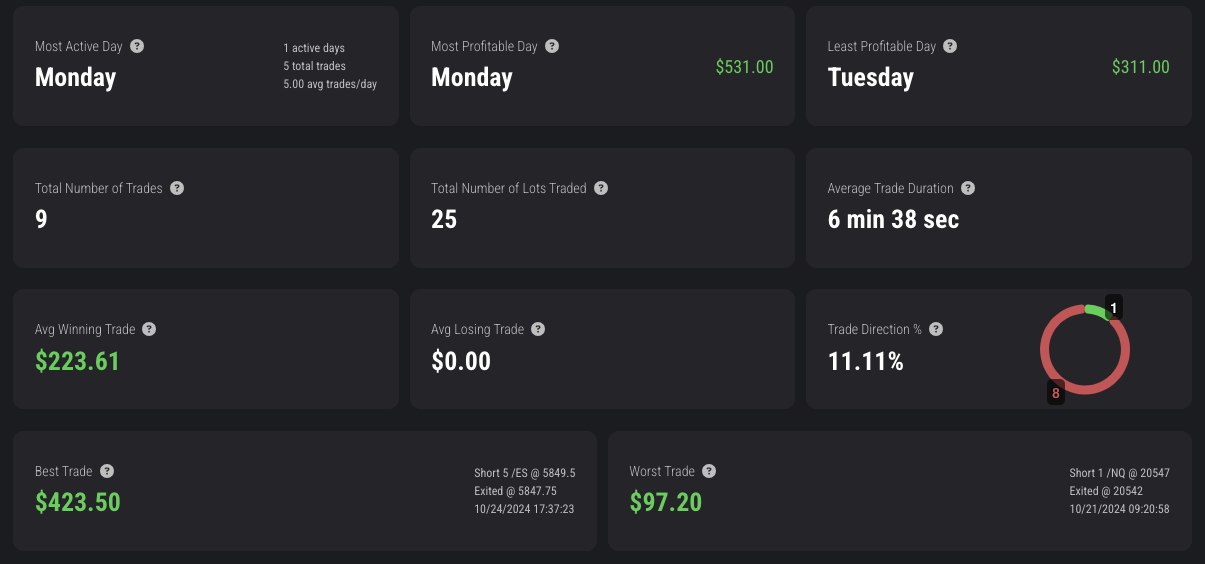The height and width of the screenshot is (564, 1205).
Task: Open Worst Trade help icon
Action: (709, 471)
